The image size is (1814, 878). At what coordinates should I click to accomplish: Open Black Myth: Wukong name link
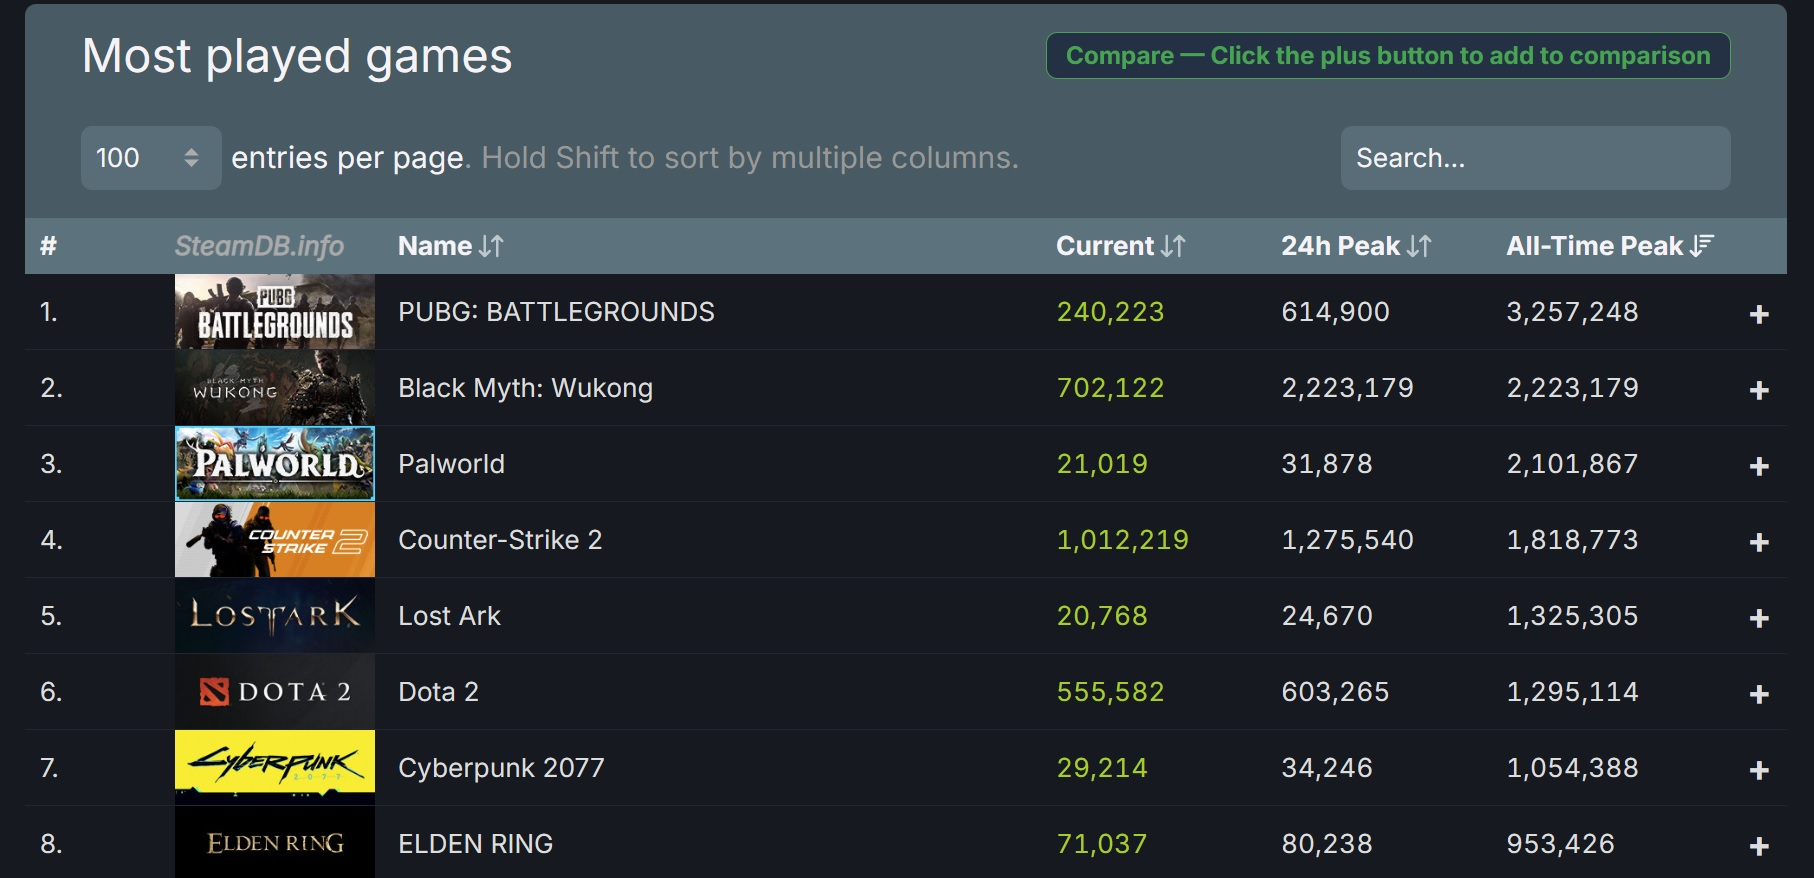(525, 388)
